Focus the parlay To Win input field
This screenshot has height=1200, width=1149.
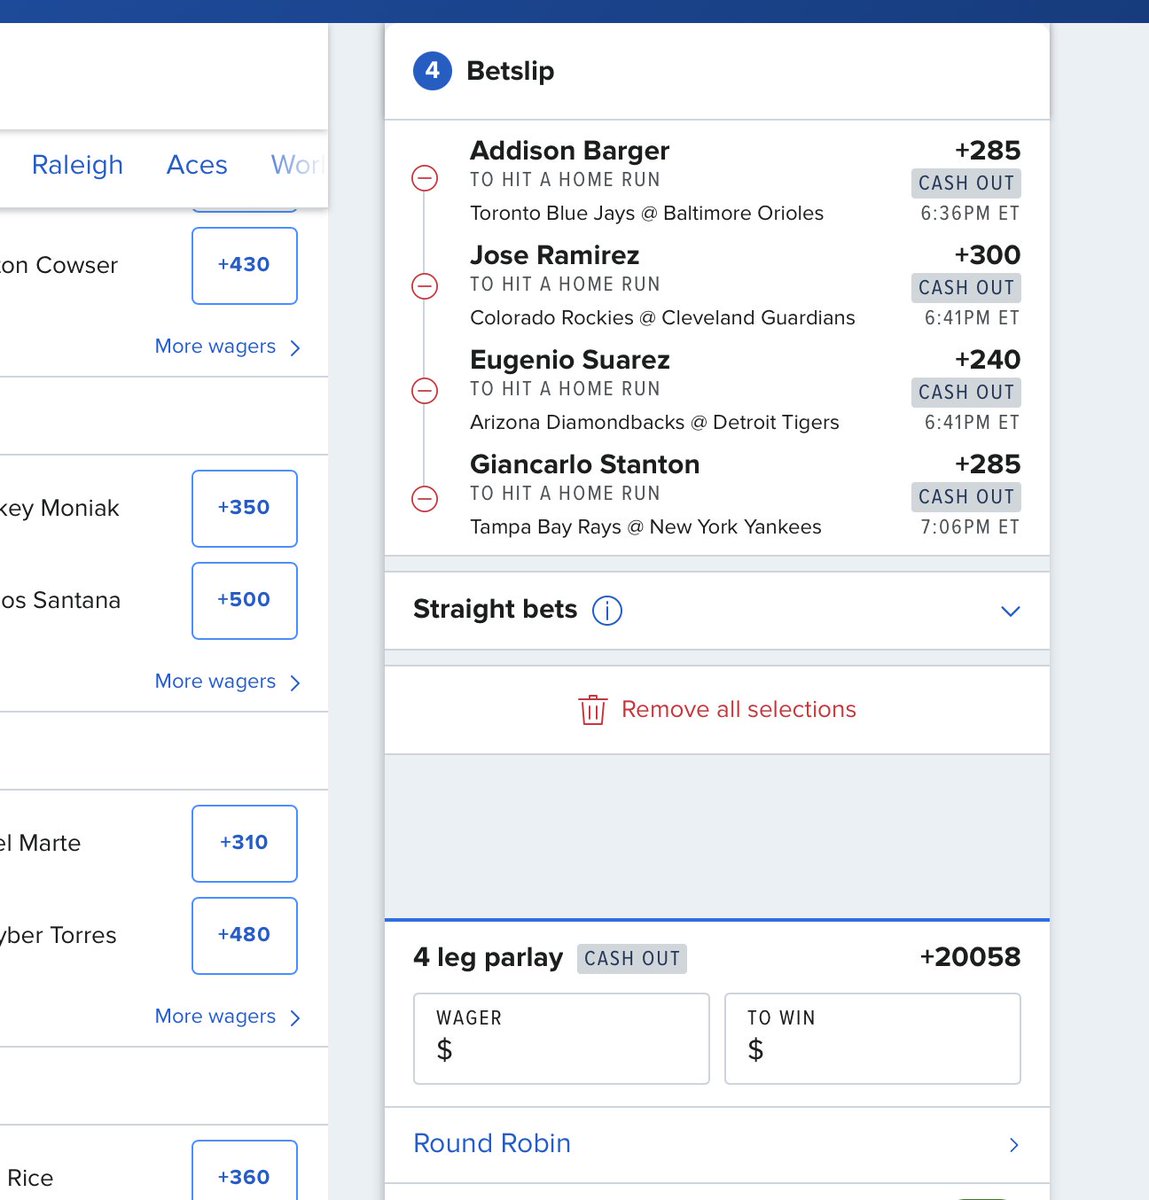[872, 1038]
